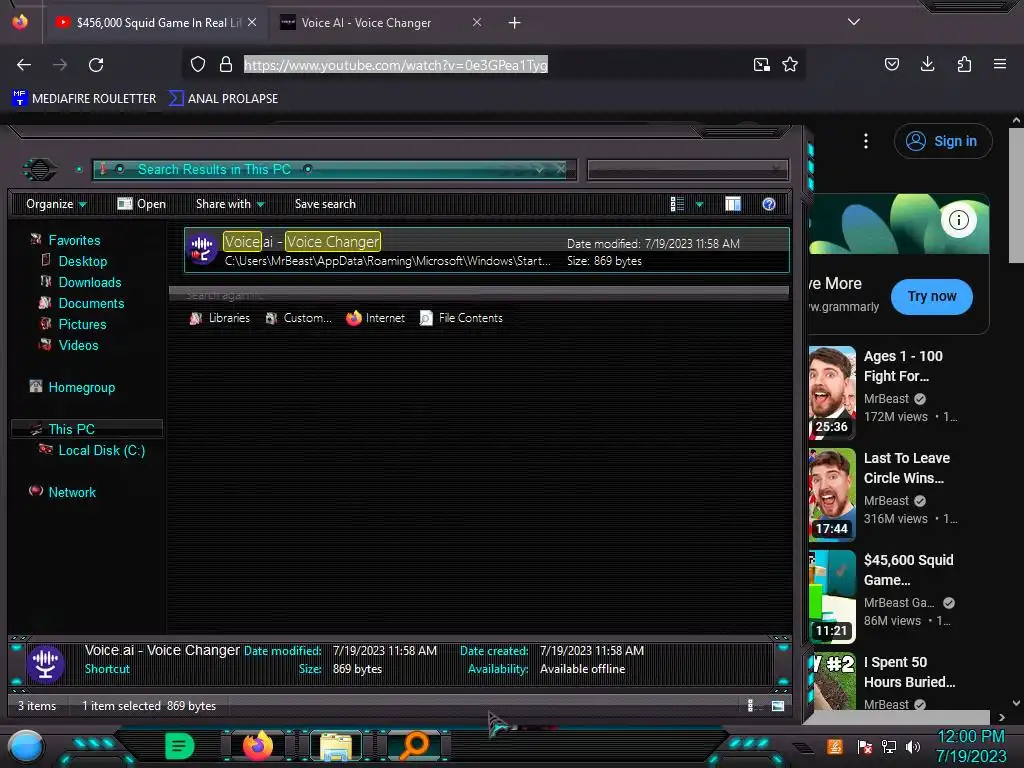Open Pictures folder in sidebar
Viewport: 1024px width, 768px height.
(82, 324)
